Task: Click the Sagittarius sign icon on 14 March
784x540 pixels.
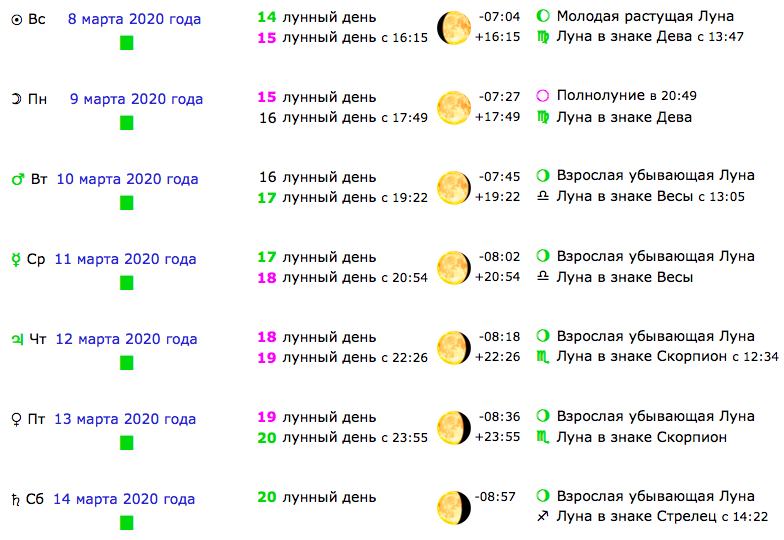Action: click(x=543, y=517)
